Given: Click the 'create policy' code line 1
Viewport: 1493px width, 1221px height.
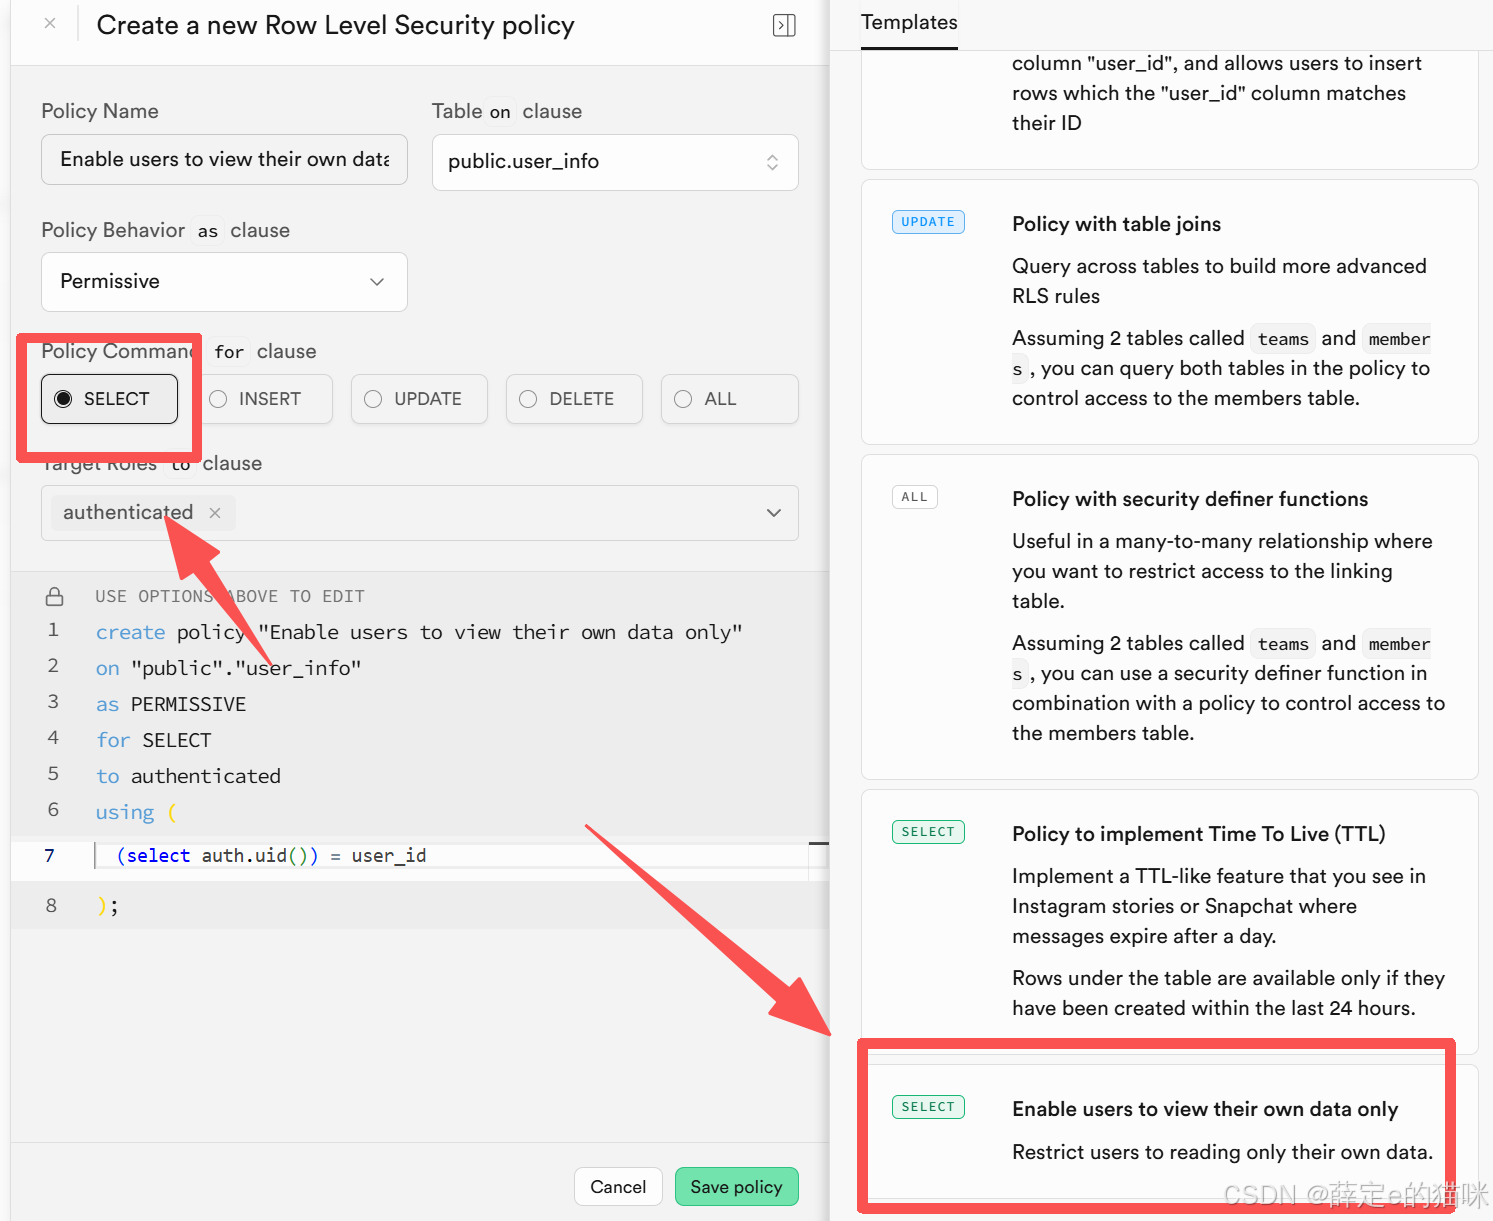Looking at the screenshot, I should (x=419, y=633).
